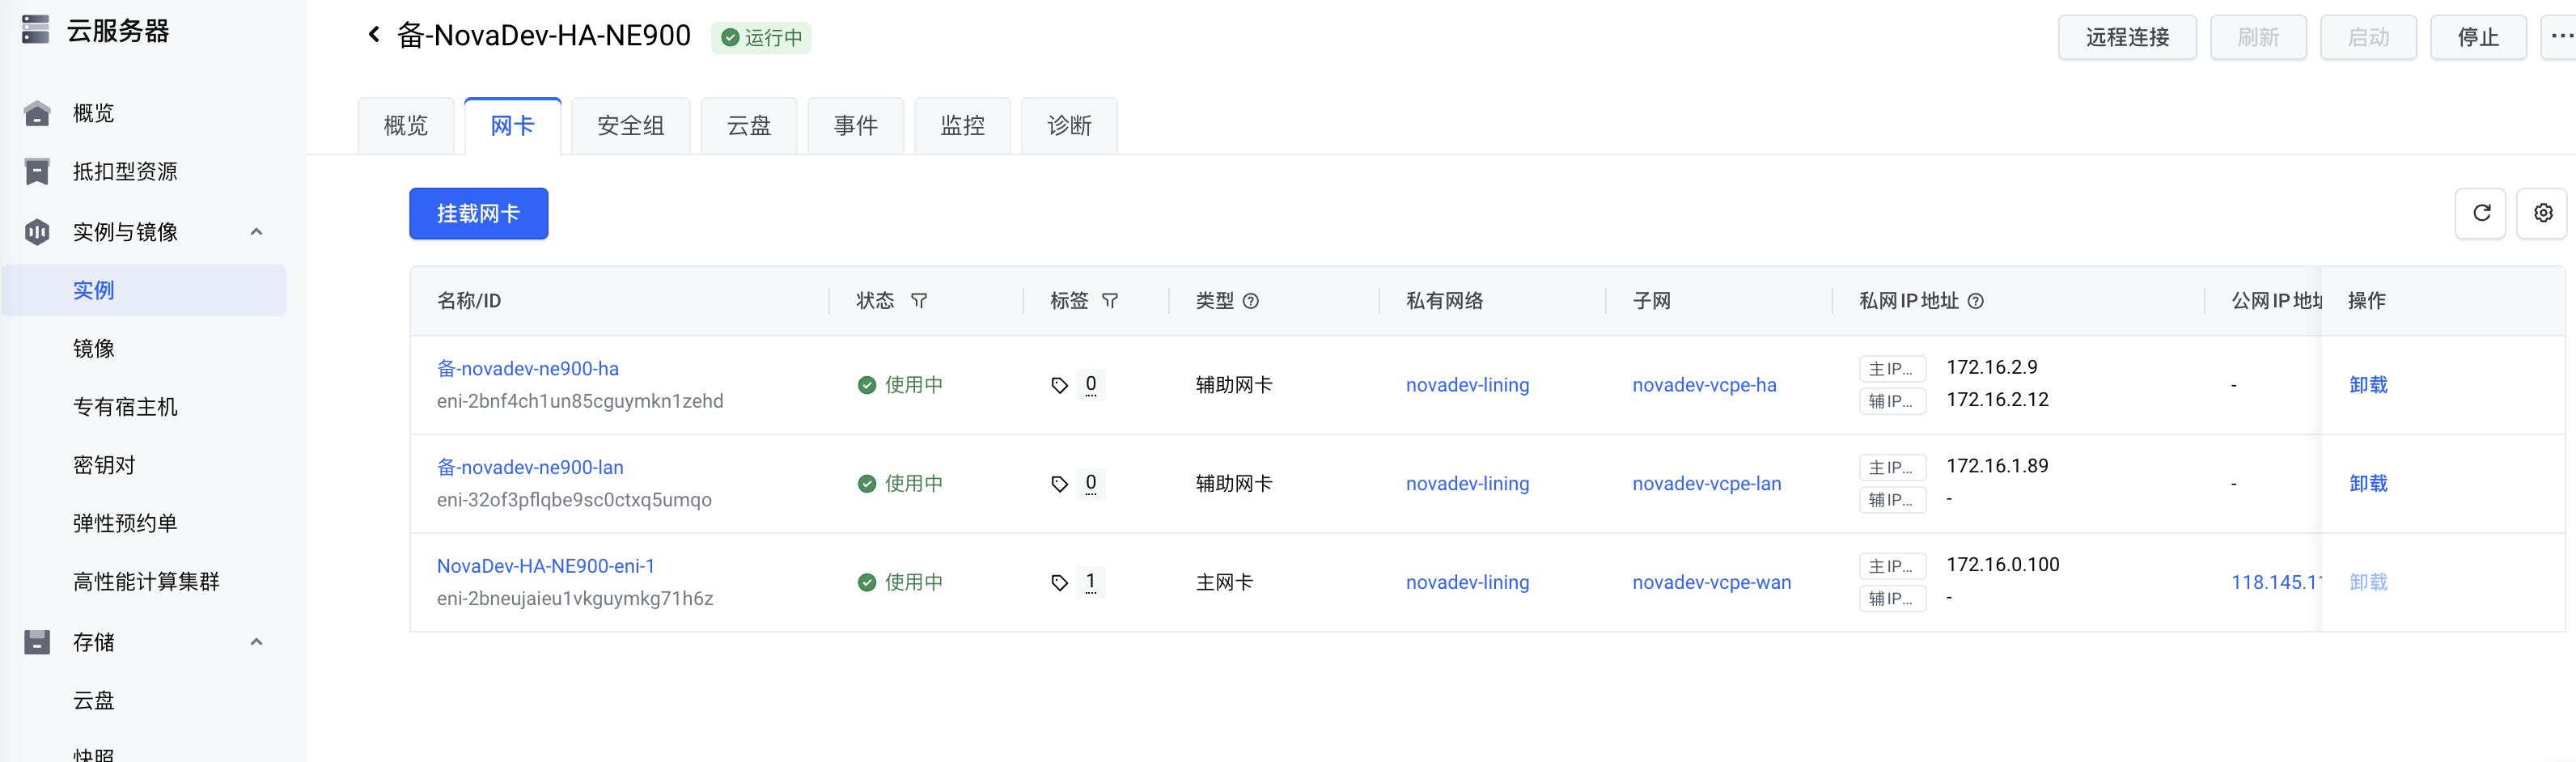Viewport: 2576px width, 762px height.
Task: Open the novadev-vcpe-wan subnet link
Action: coord(1712,583)
